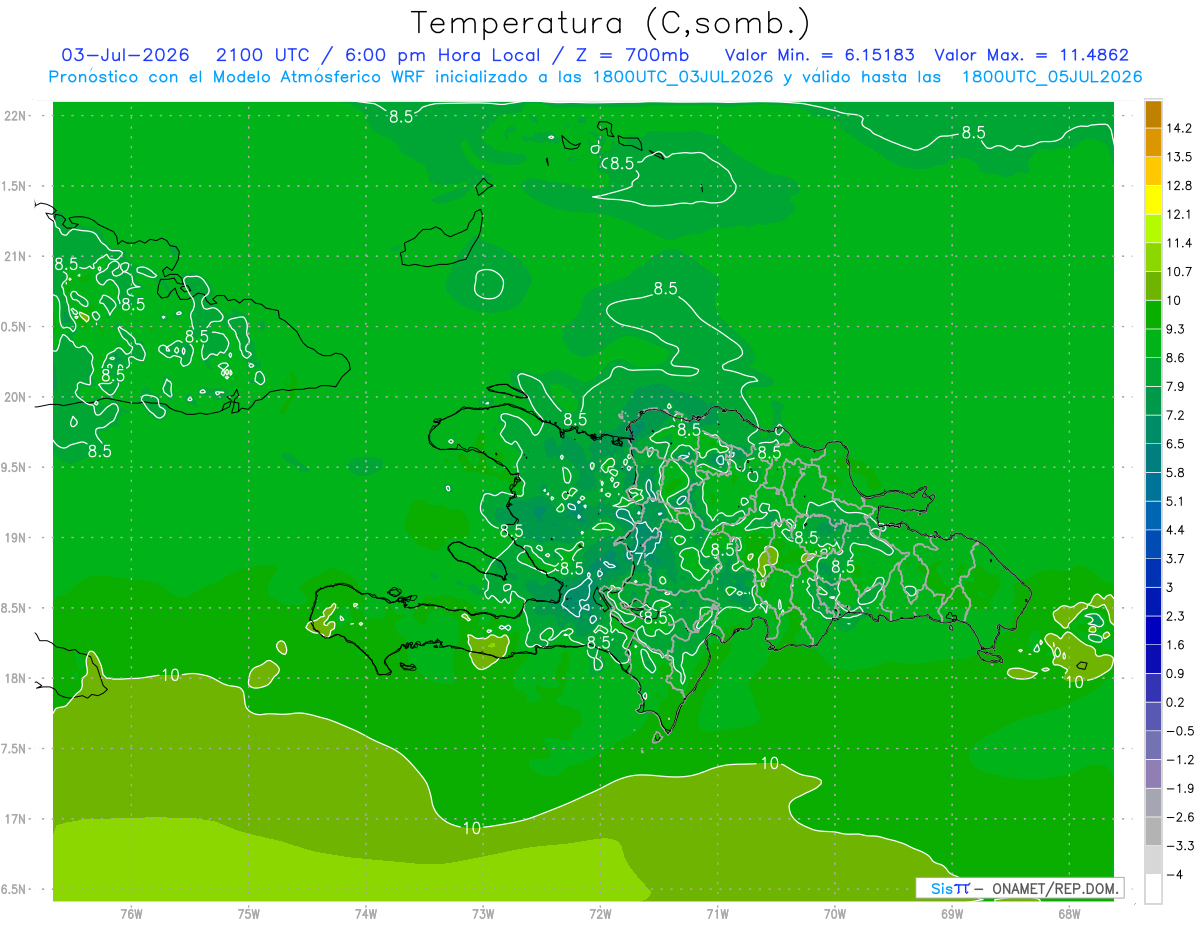Click the legend value 11.4
Image resolution: width=1200 pixels, height=927 pixels.
coord(1180,243)
